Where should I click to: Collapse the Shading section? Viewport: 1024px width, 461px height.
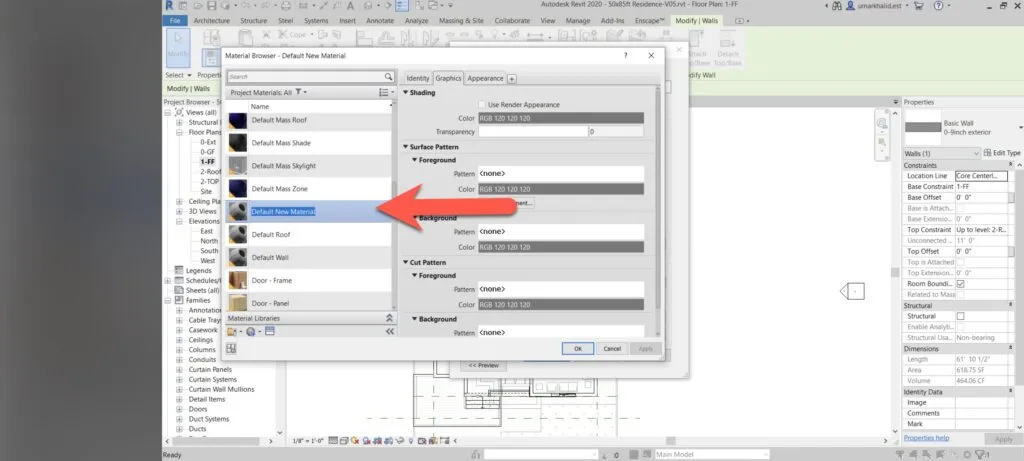click(406, 93)
